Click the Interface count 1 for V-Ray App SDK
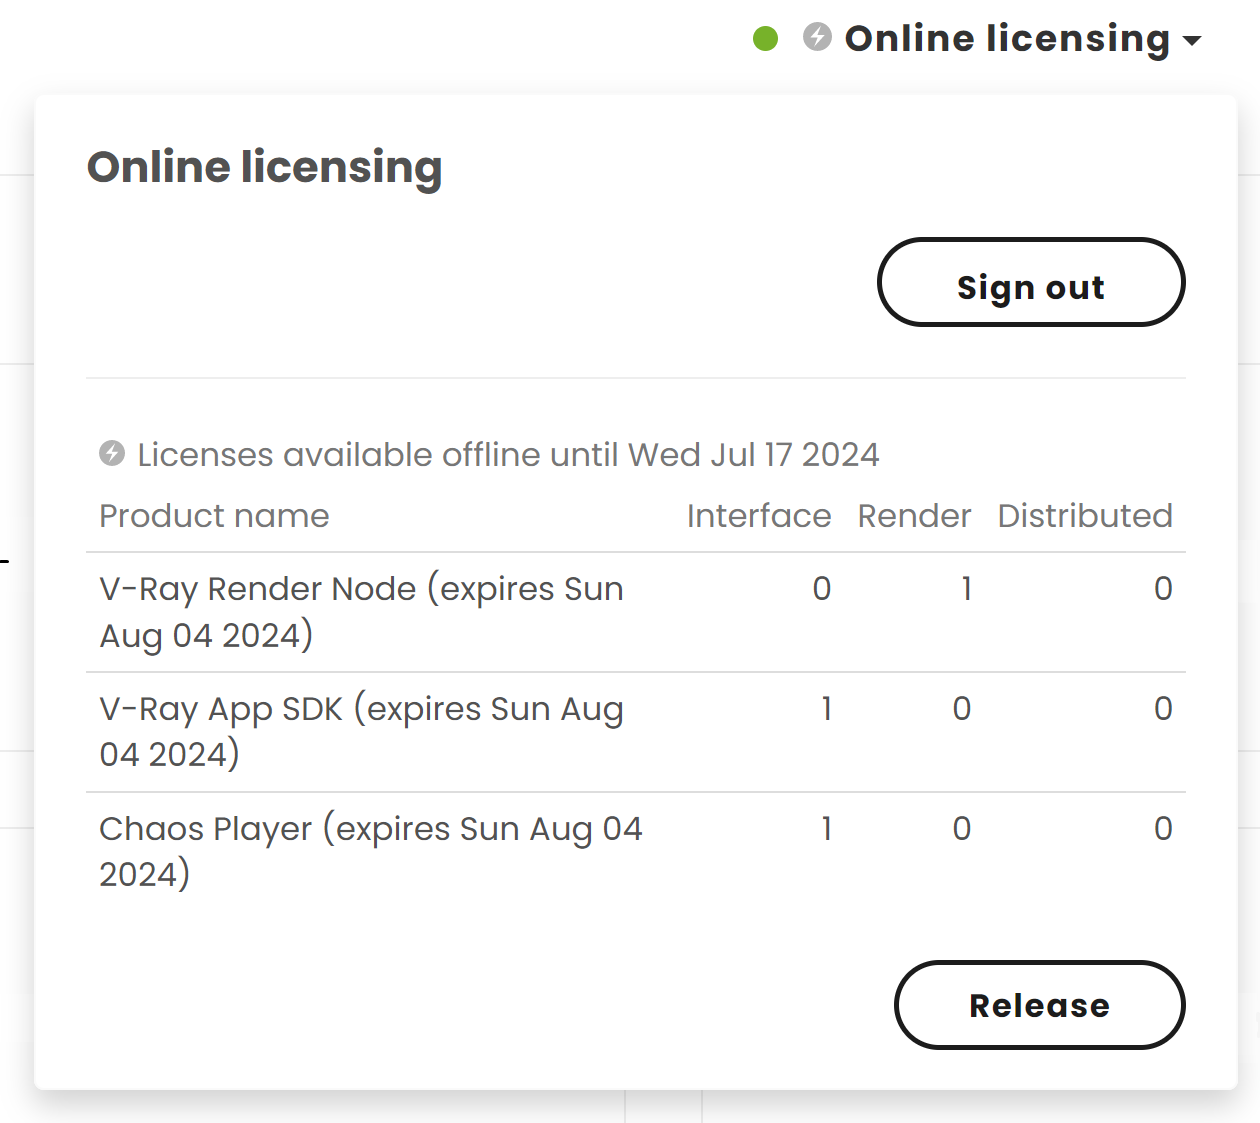Viewport: 1260px width, 1123px height. [826, 709]
